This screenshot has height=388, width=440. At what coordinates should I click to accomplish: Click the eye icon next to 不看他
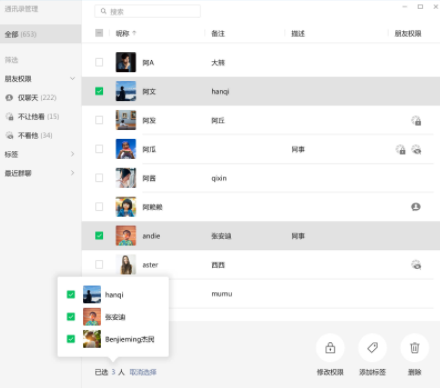(x=9, y=135)
